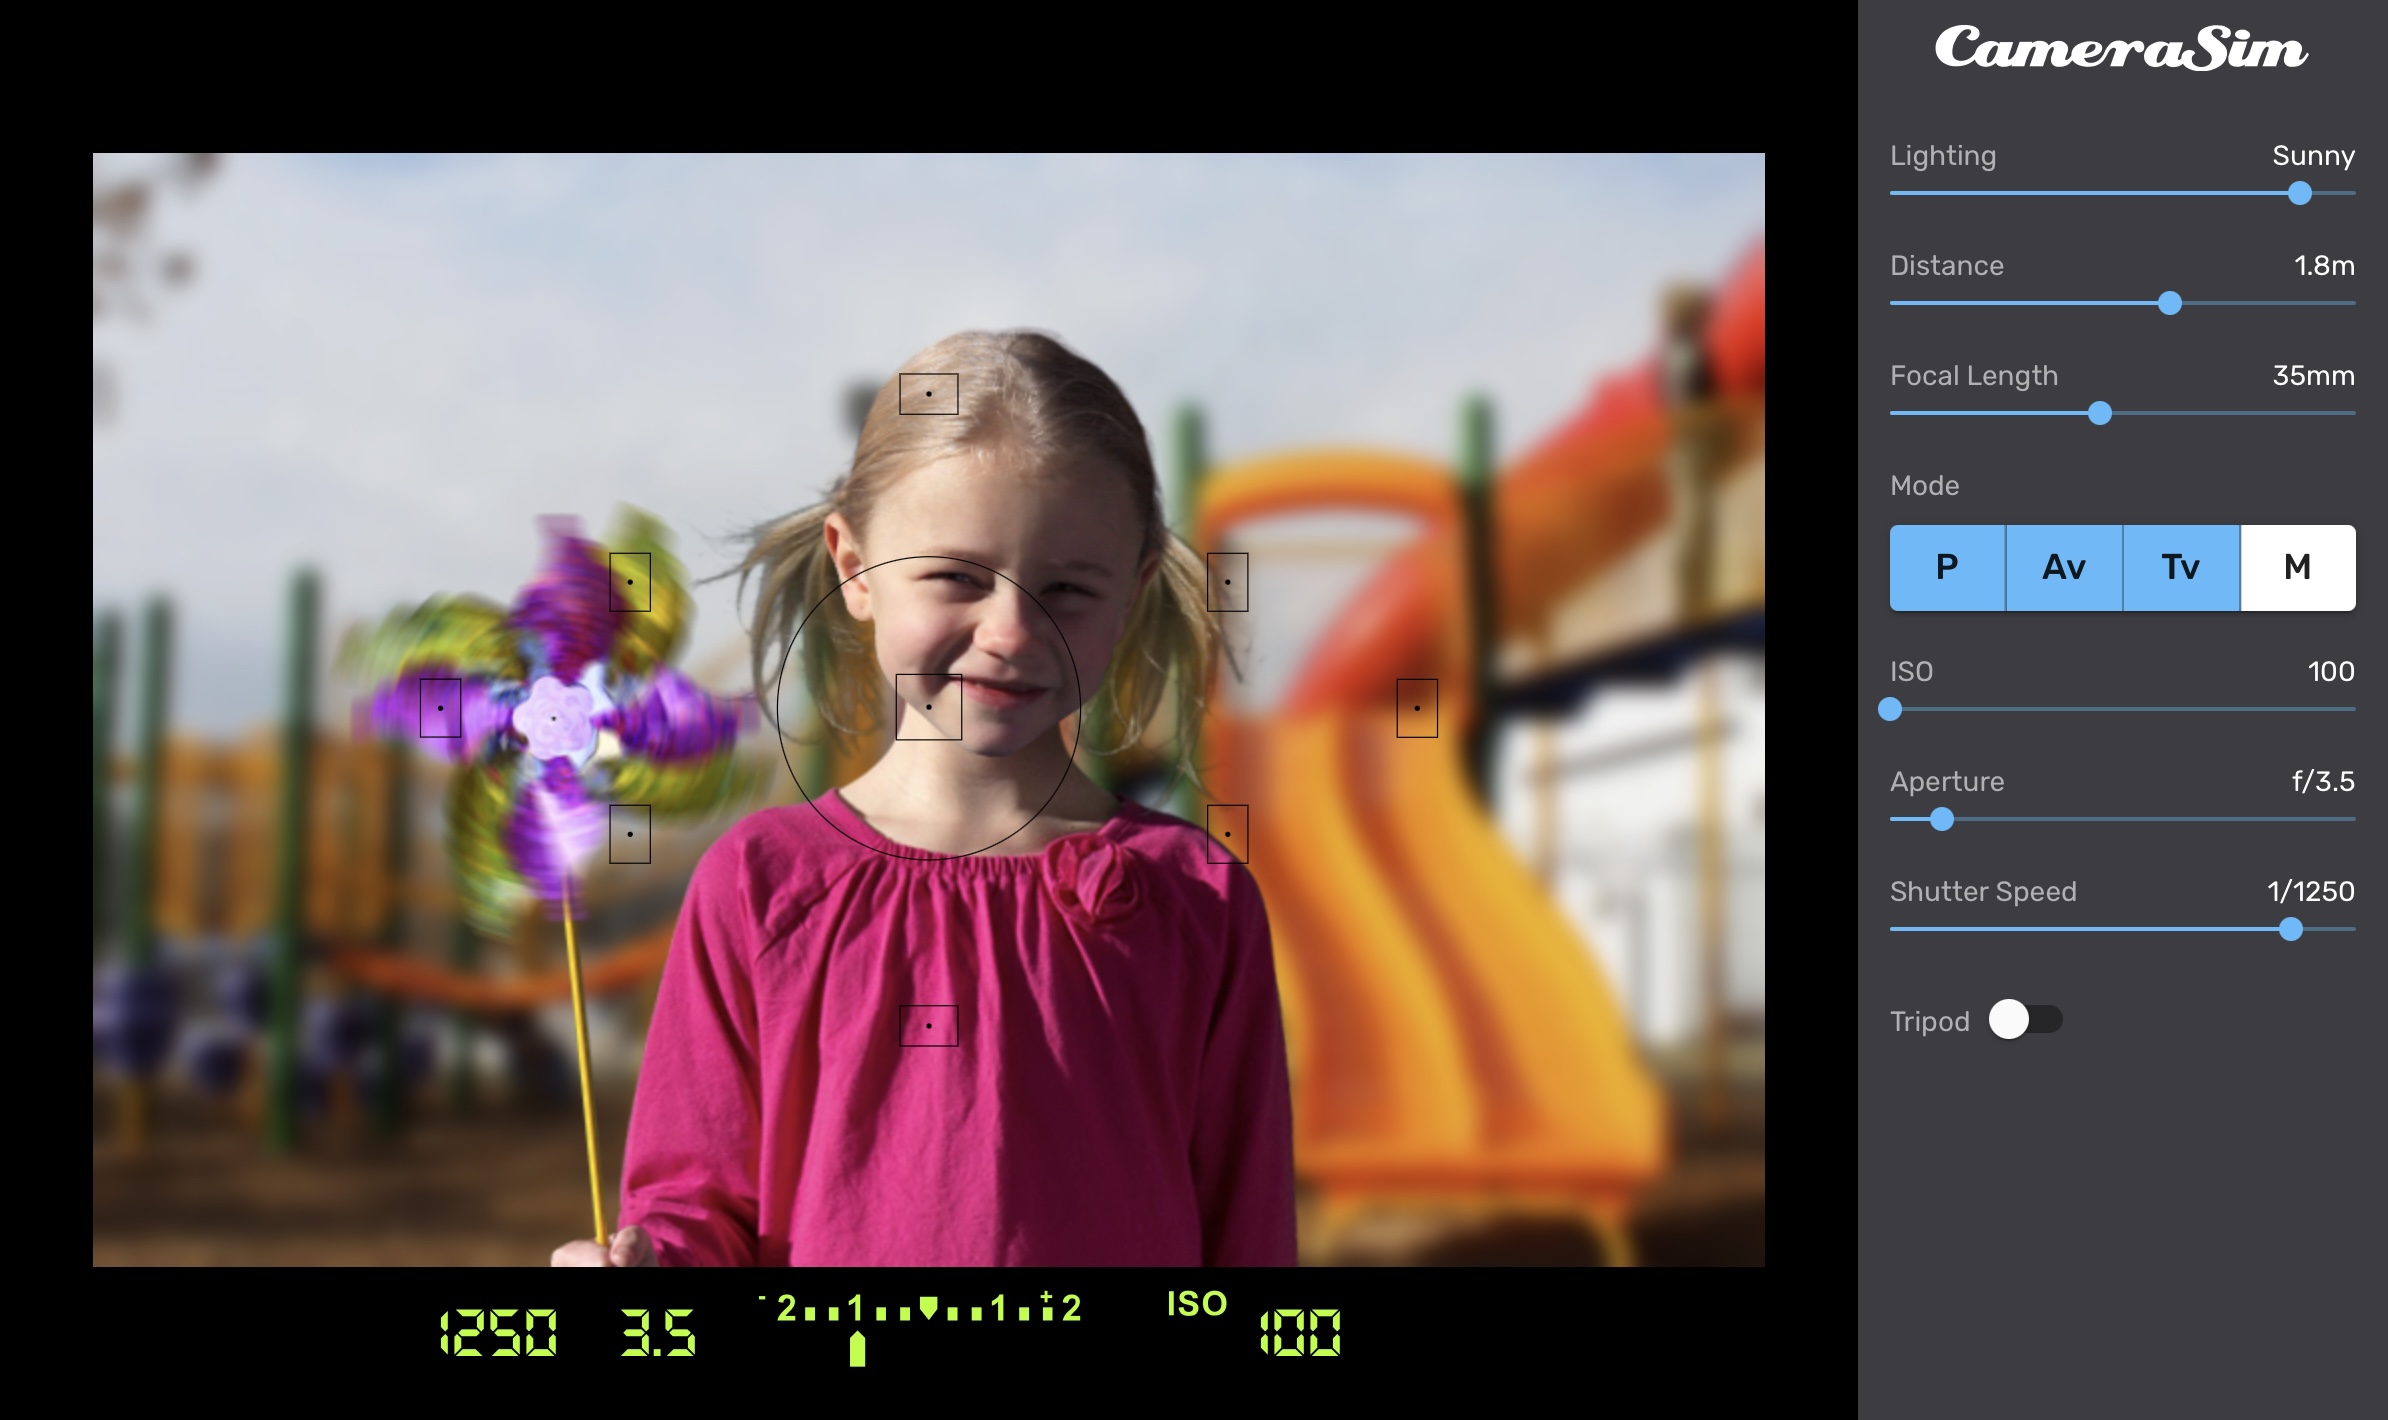
Task: Click the Focal Length slider handle
Action: (x=2098, y=412)
